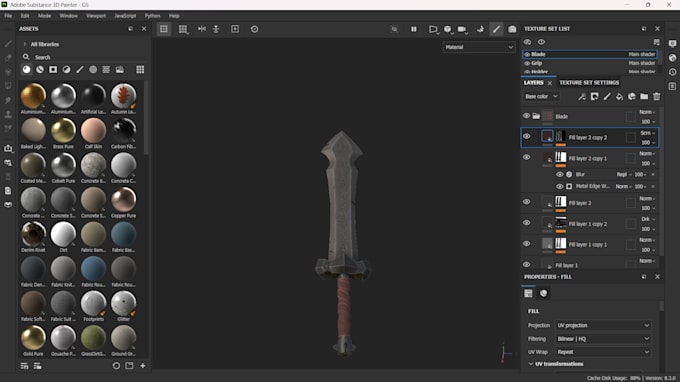This screenshot has height=382, width=680.
Task: Open the Base color channel dropdown
Action: click(x=541, y=96)
